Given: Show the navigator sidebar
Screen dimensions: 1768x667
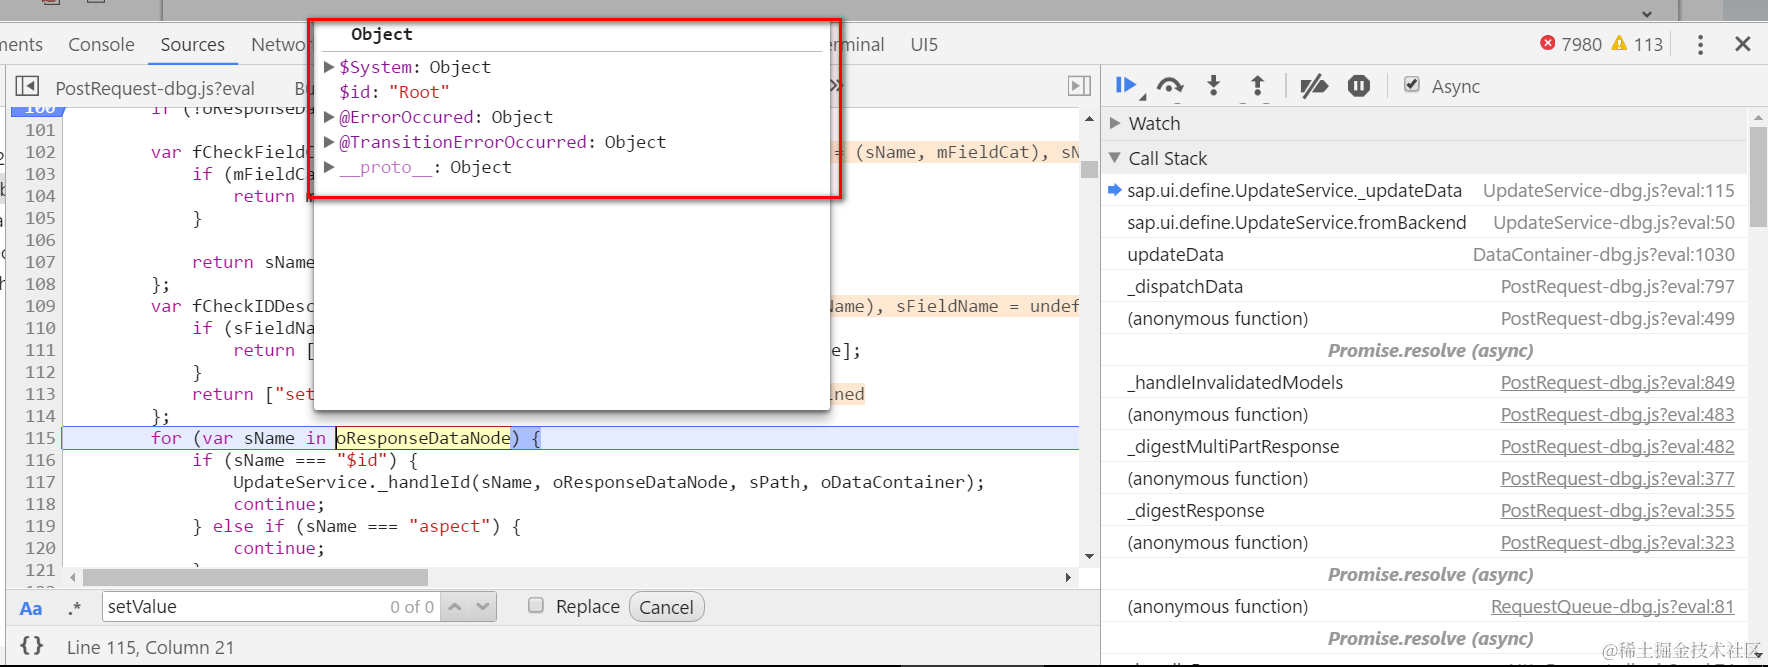Looking at the screenshot, I should point(28,87).
